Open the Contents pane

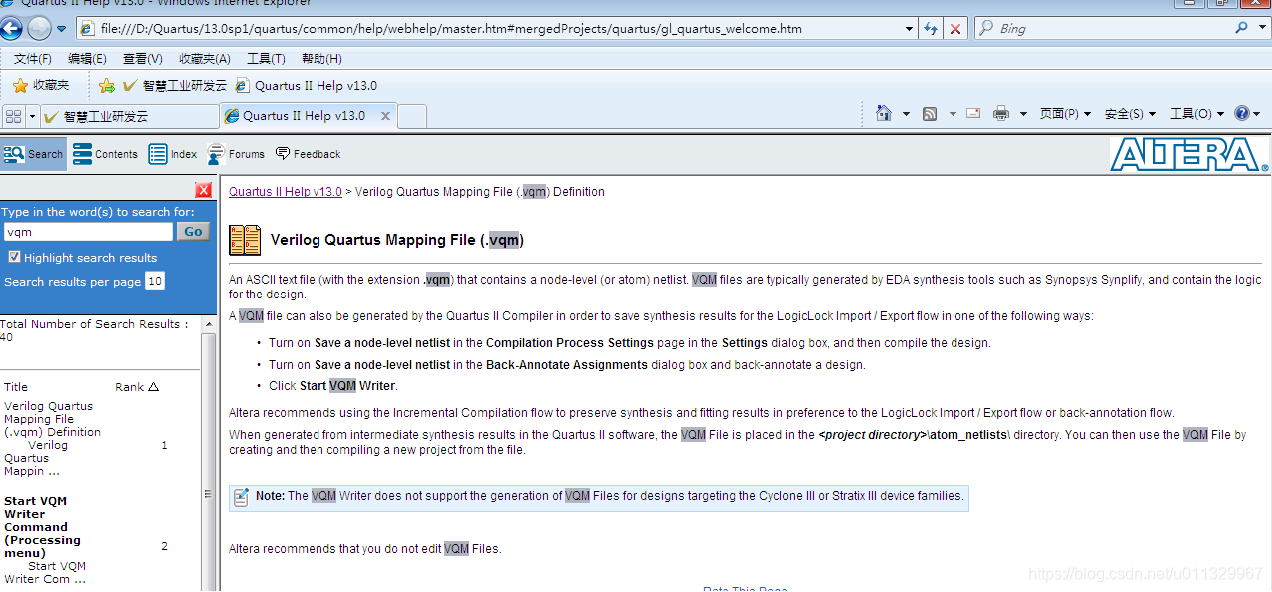105,154
